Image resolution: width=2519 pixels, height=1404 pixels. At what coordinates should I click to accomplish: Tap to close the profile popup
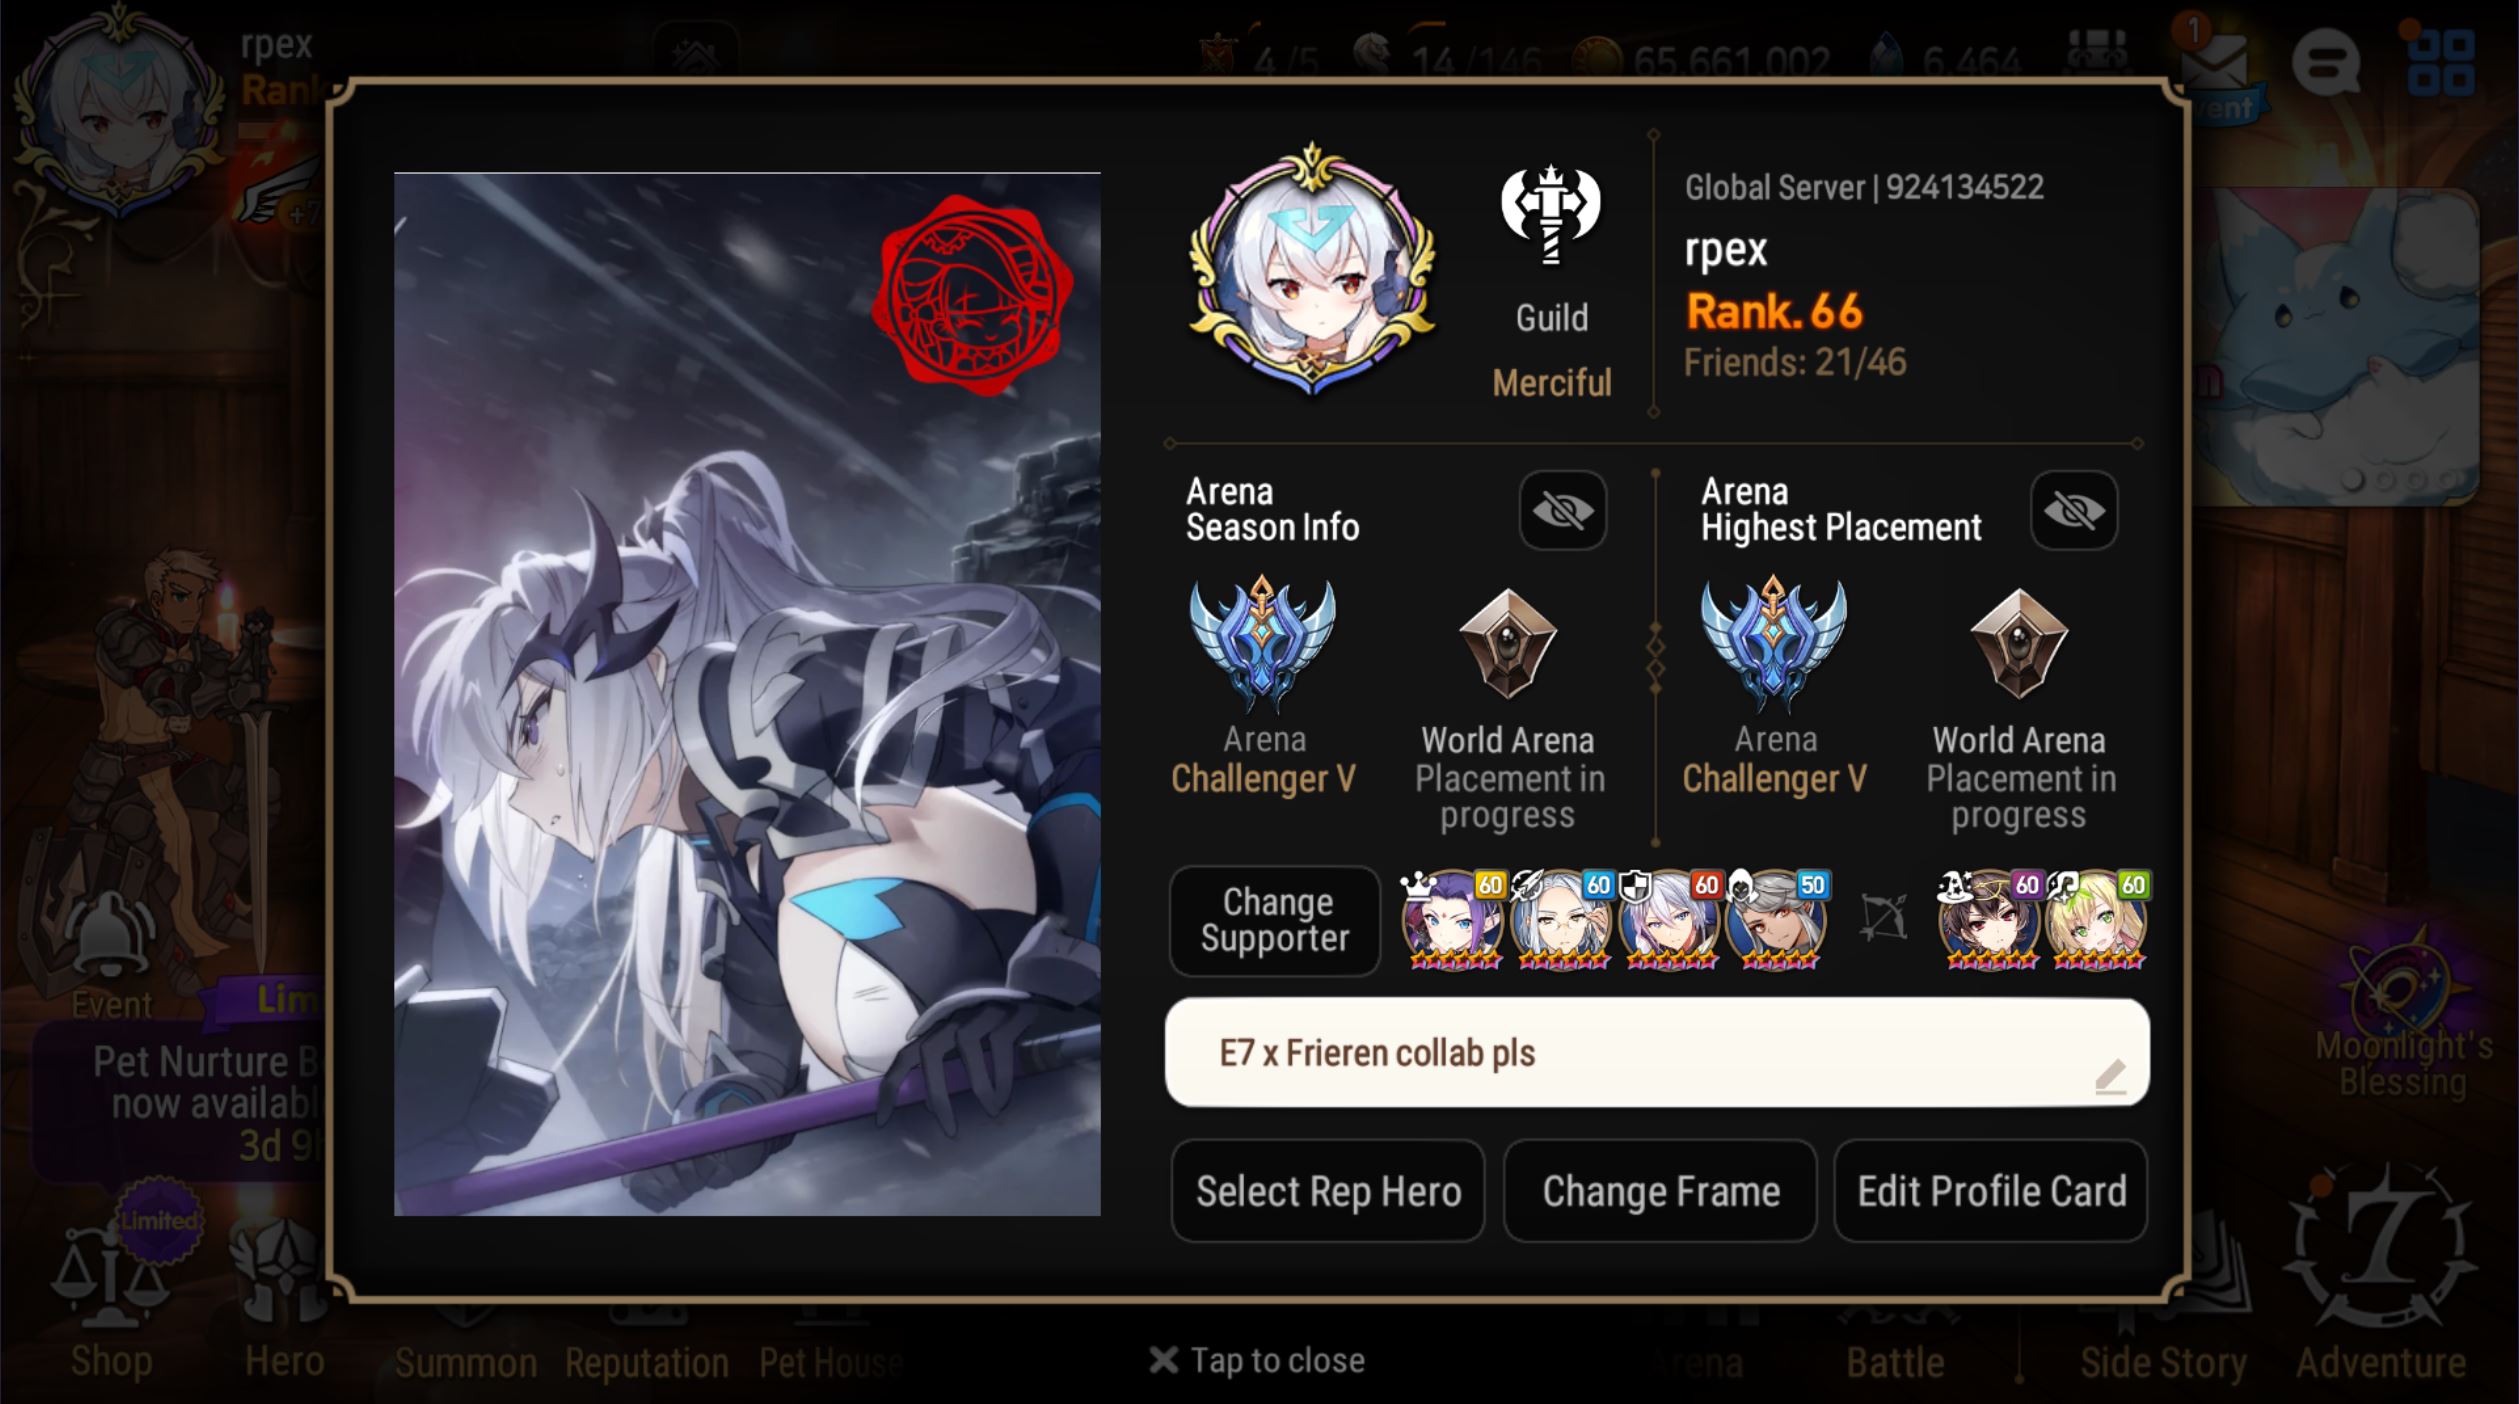(1257, 1360)
